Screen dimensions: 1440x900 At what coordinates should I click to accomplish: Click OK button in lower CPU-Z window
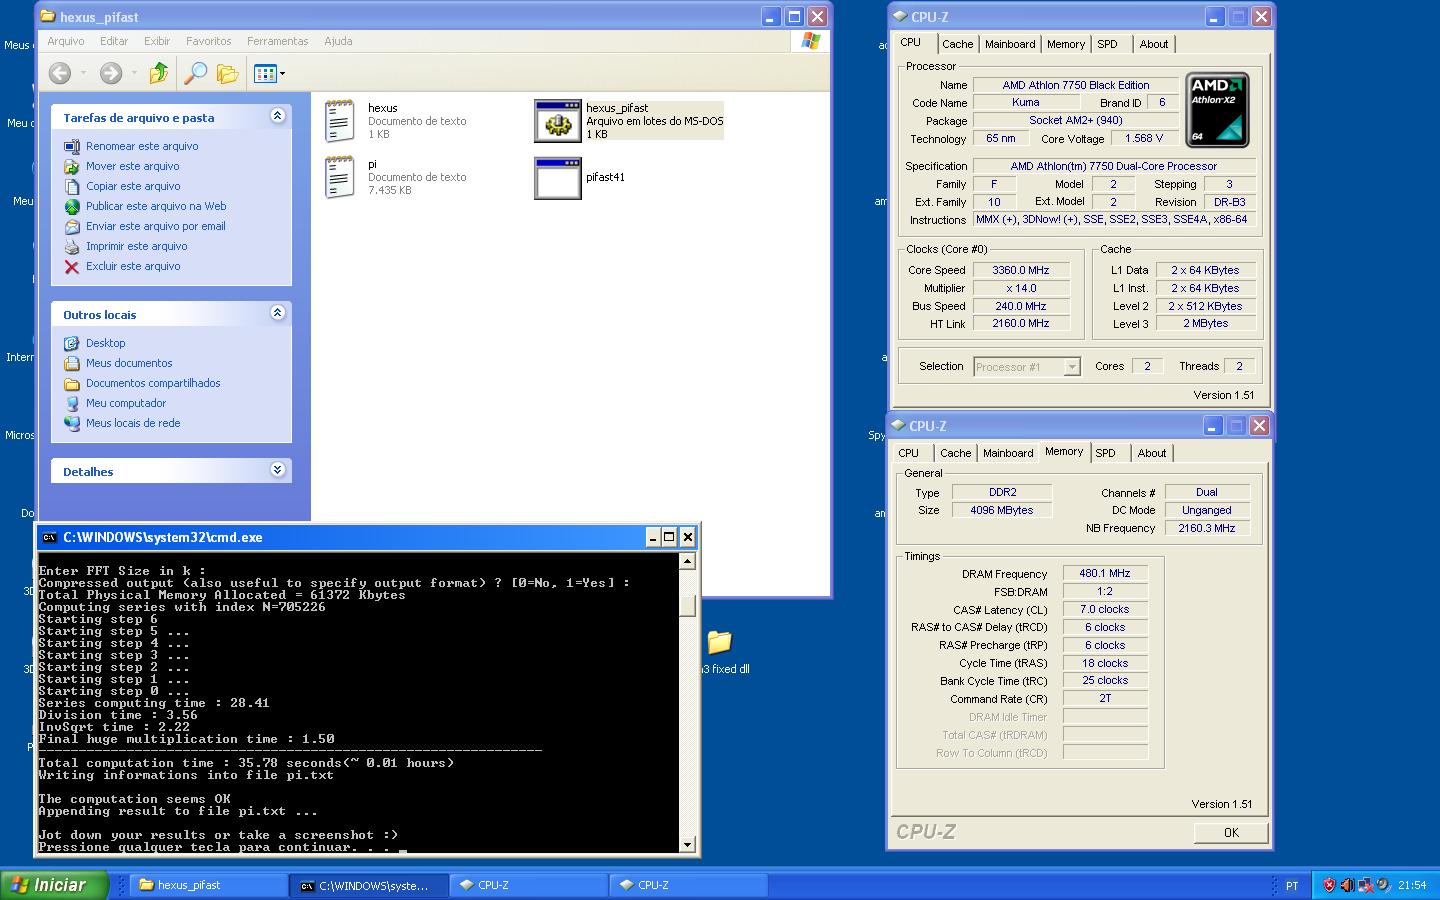pyautogui.click(x=1231, y=832)
